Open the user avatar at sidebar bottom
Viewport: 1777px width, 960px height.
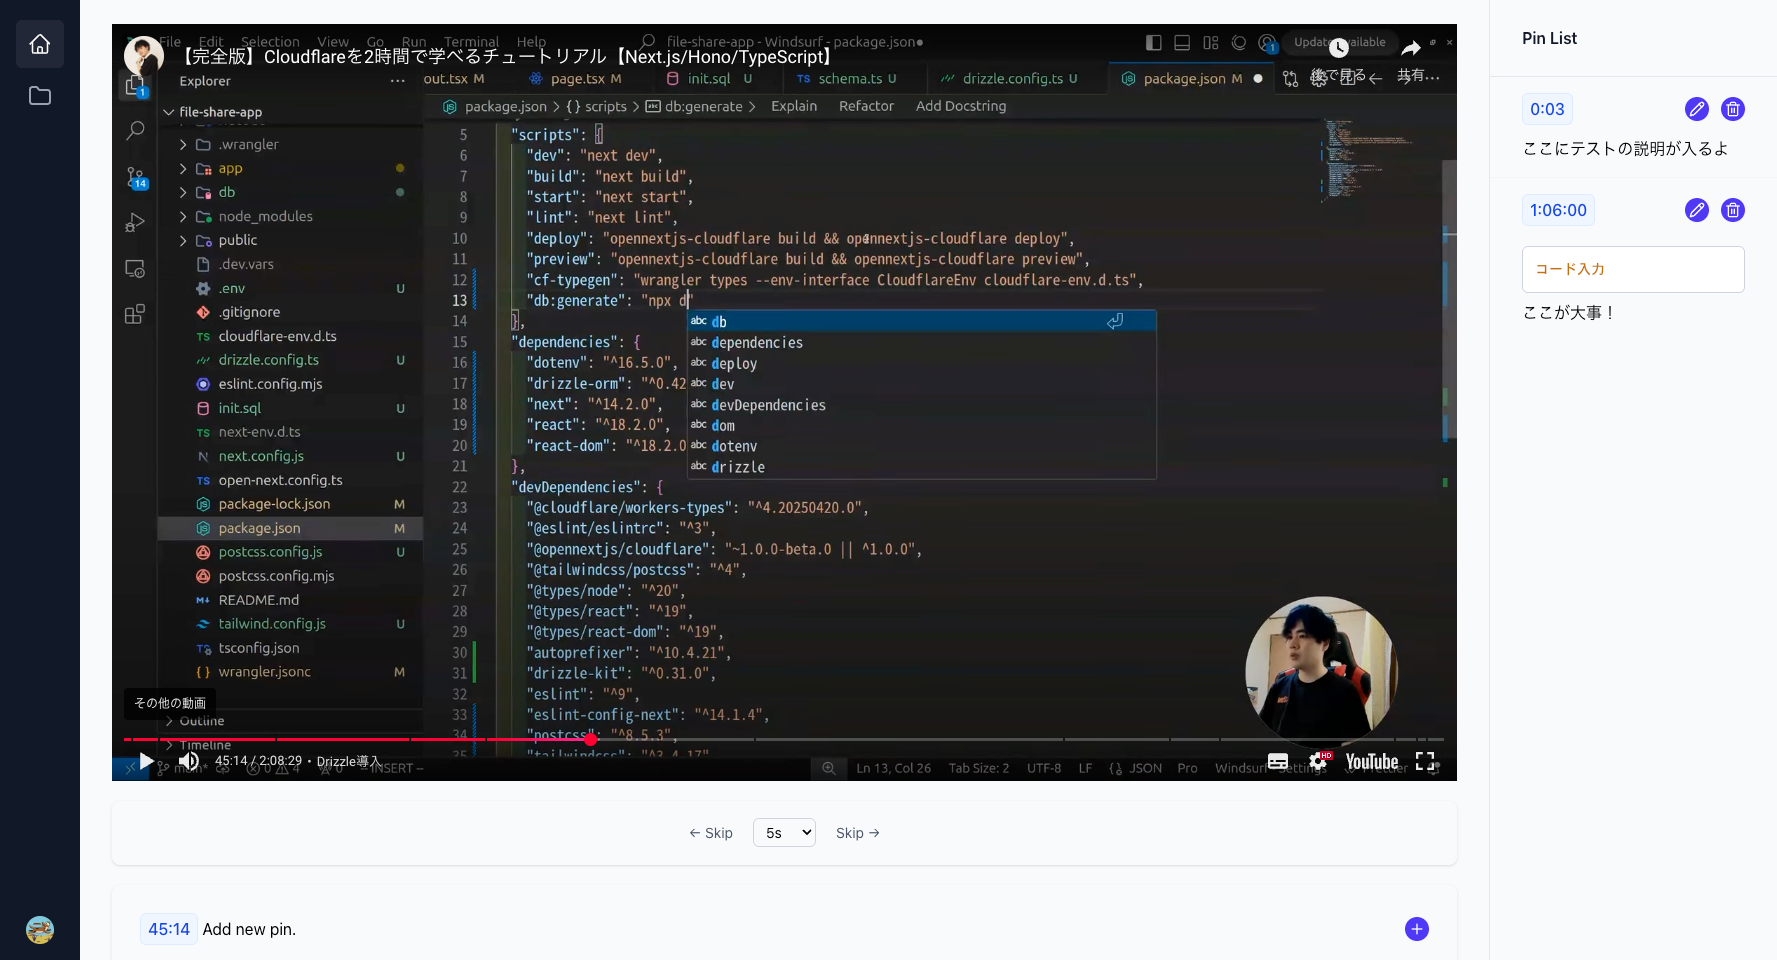click(40, 930)
